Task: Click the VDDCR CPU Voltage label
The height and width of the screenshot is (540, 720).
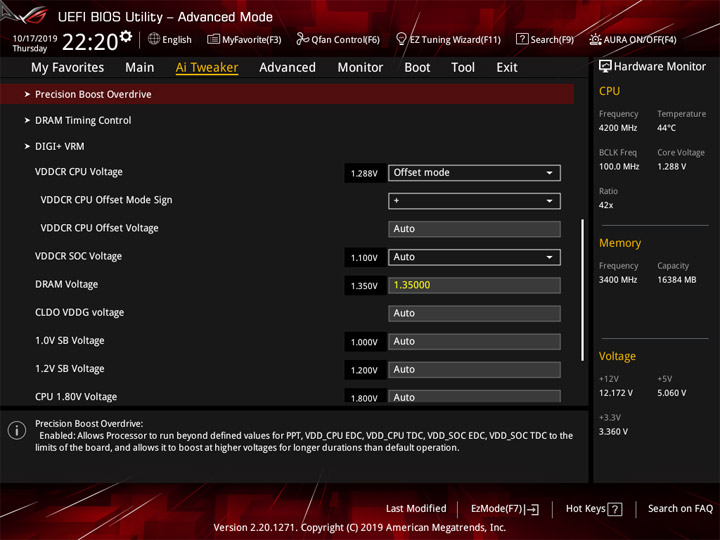Action: [79, 172]
